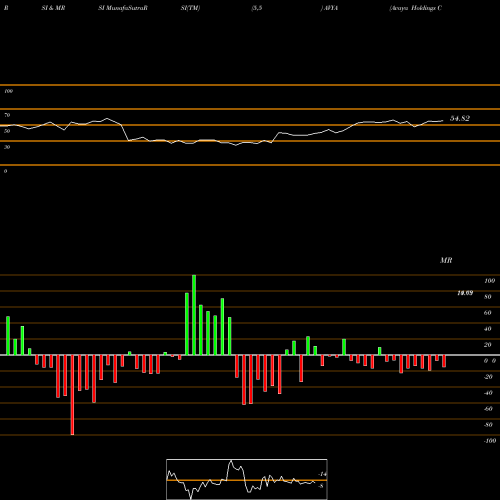Click the RSI value 54.82 label
The height and width of the screenshot is (500, 500).
tap(460, 118)
